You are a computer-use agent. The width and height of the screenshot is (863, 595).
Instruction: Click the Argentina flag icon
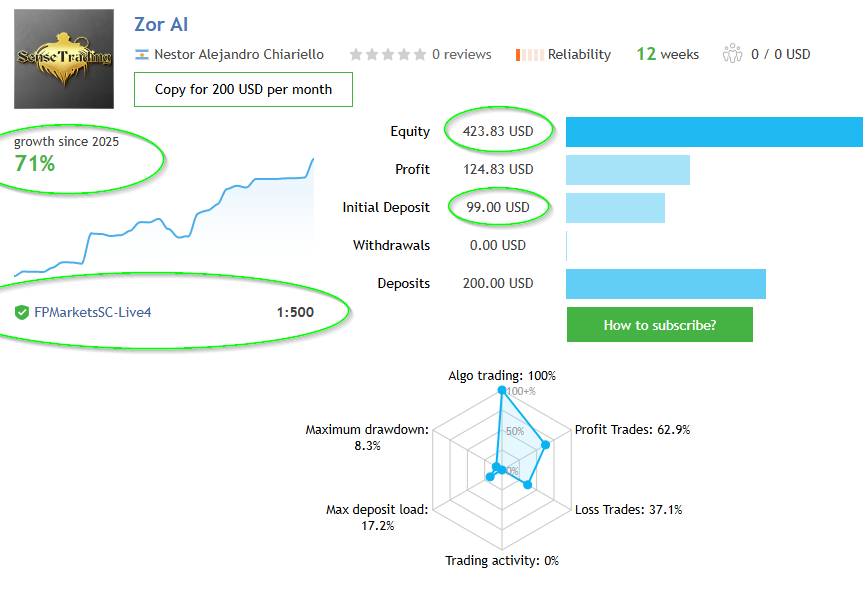(142, 55)
